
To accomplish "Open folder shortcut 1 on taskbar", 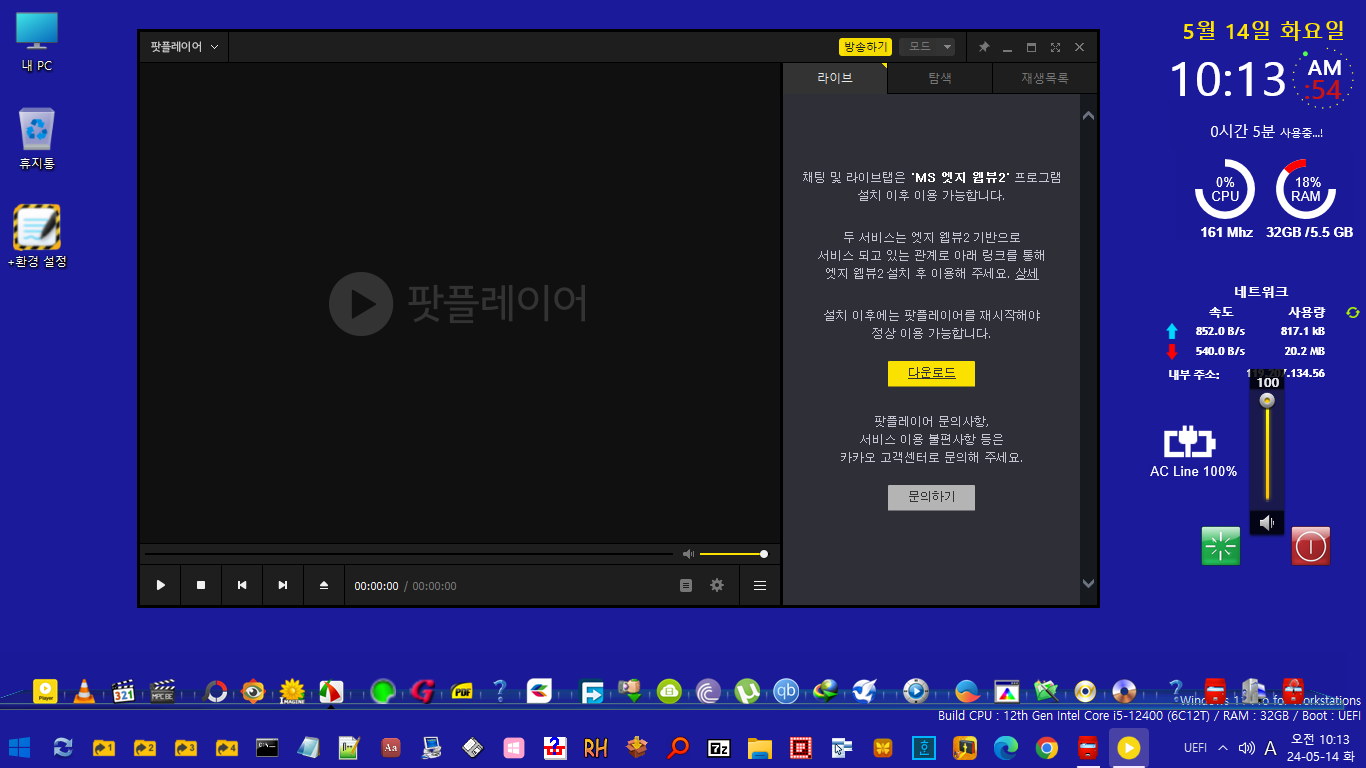I will 104,747.
